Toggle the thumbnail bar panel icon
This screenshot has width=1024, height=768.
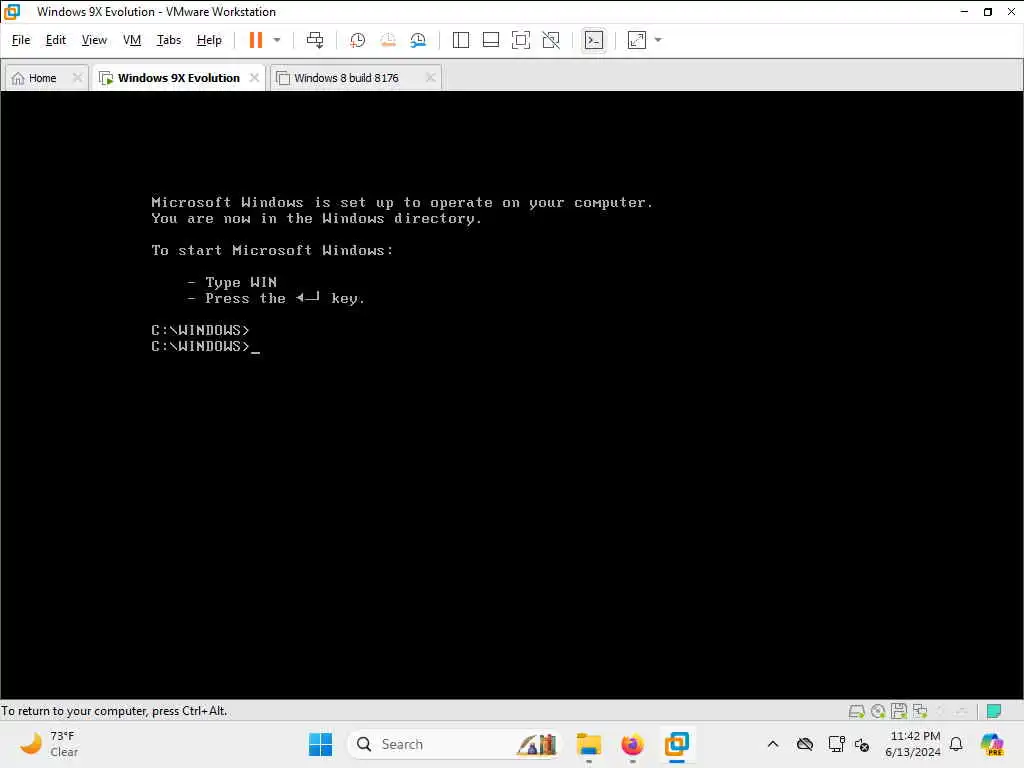pyautogui.click(x=490, y=40)
